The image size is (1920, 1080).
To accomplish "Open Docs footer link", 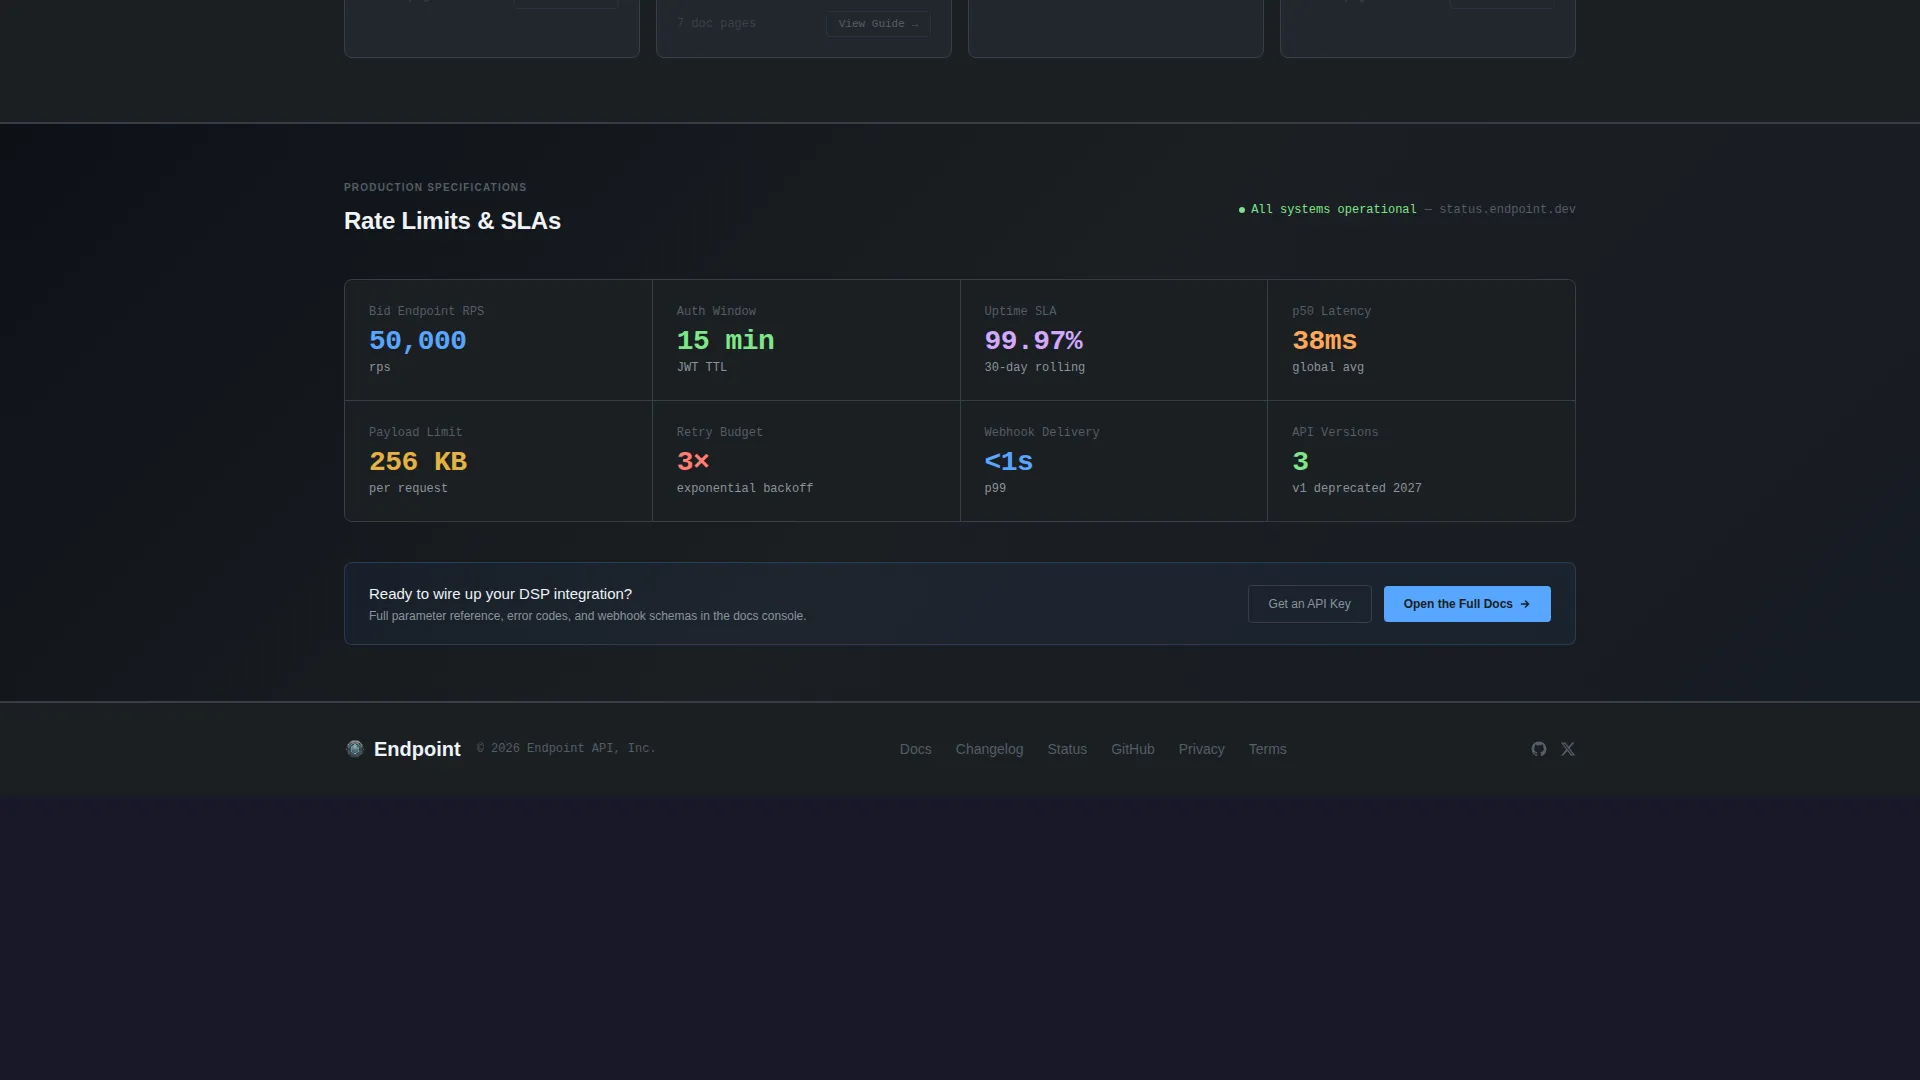I will point(915,749).
